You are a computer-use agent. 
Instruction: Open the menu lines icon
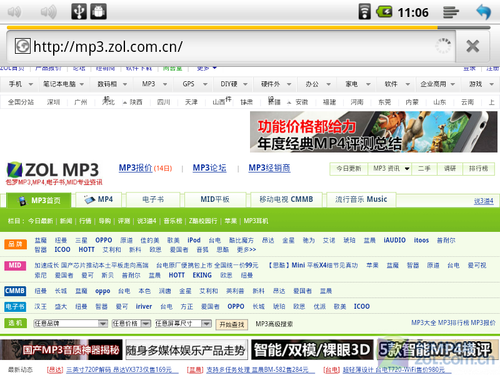(451, 12)
